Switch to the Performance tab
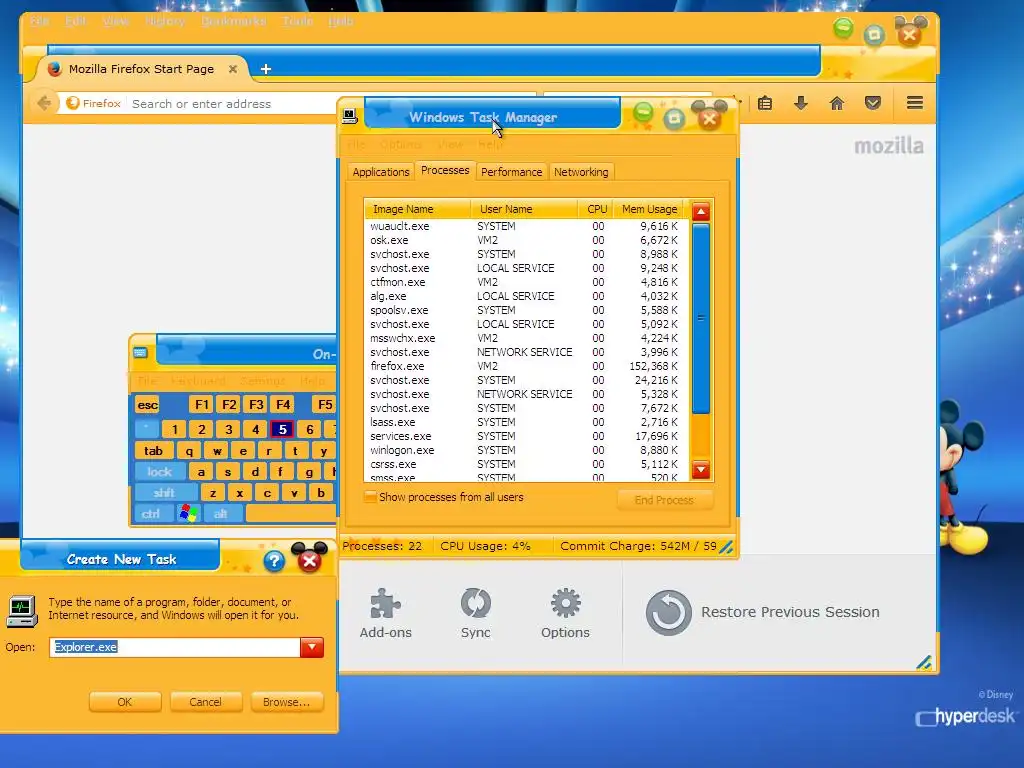The image size is (1024, 768). [511, 172]
